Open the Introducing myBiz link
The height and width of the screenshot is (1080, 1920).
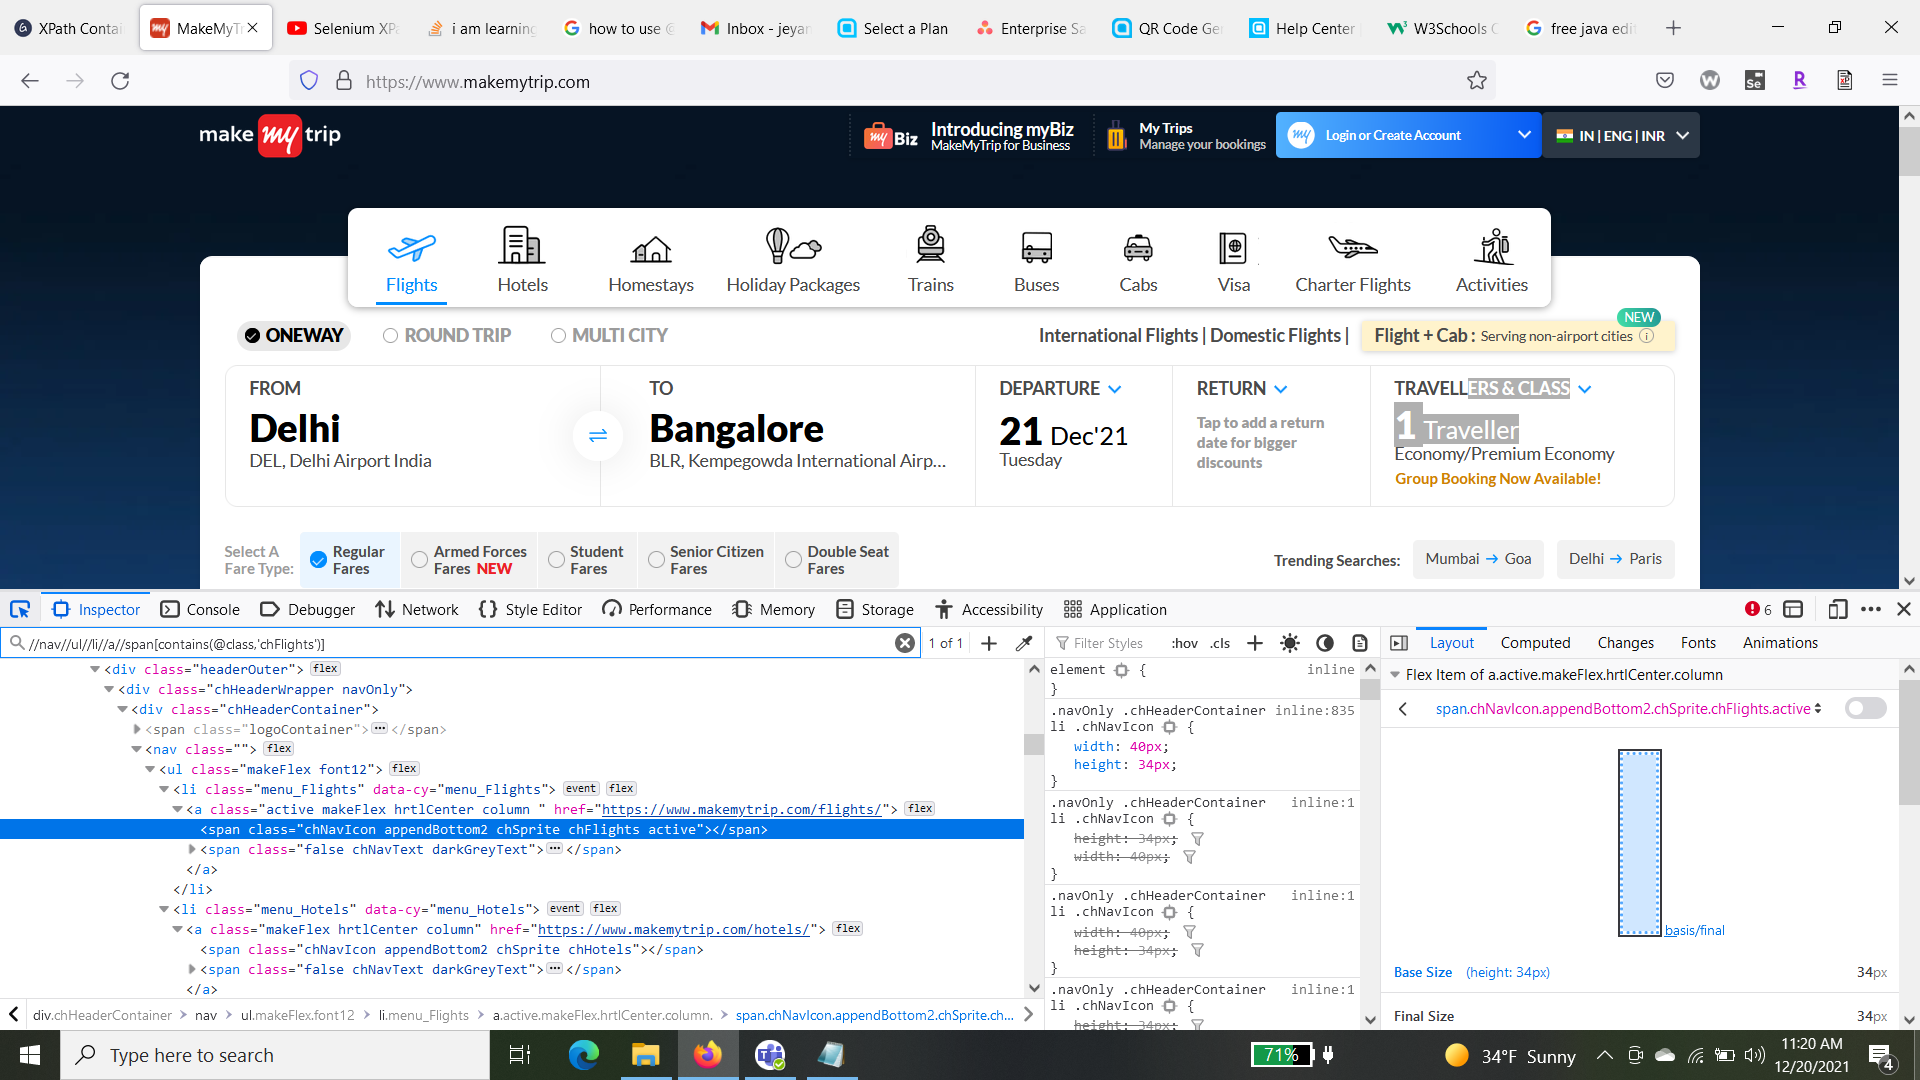pyautogui.click(x=968, y=135)
